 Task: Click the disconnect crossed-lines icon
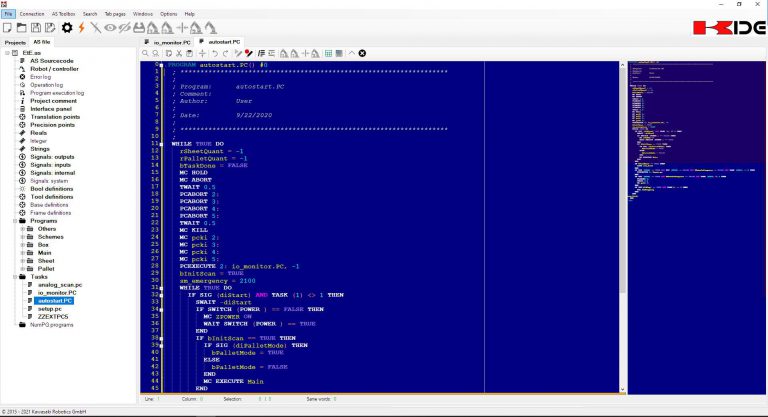pyautogui.click(x=96, y=28)
